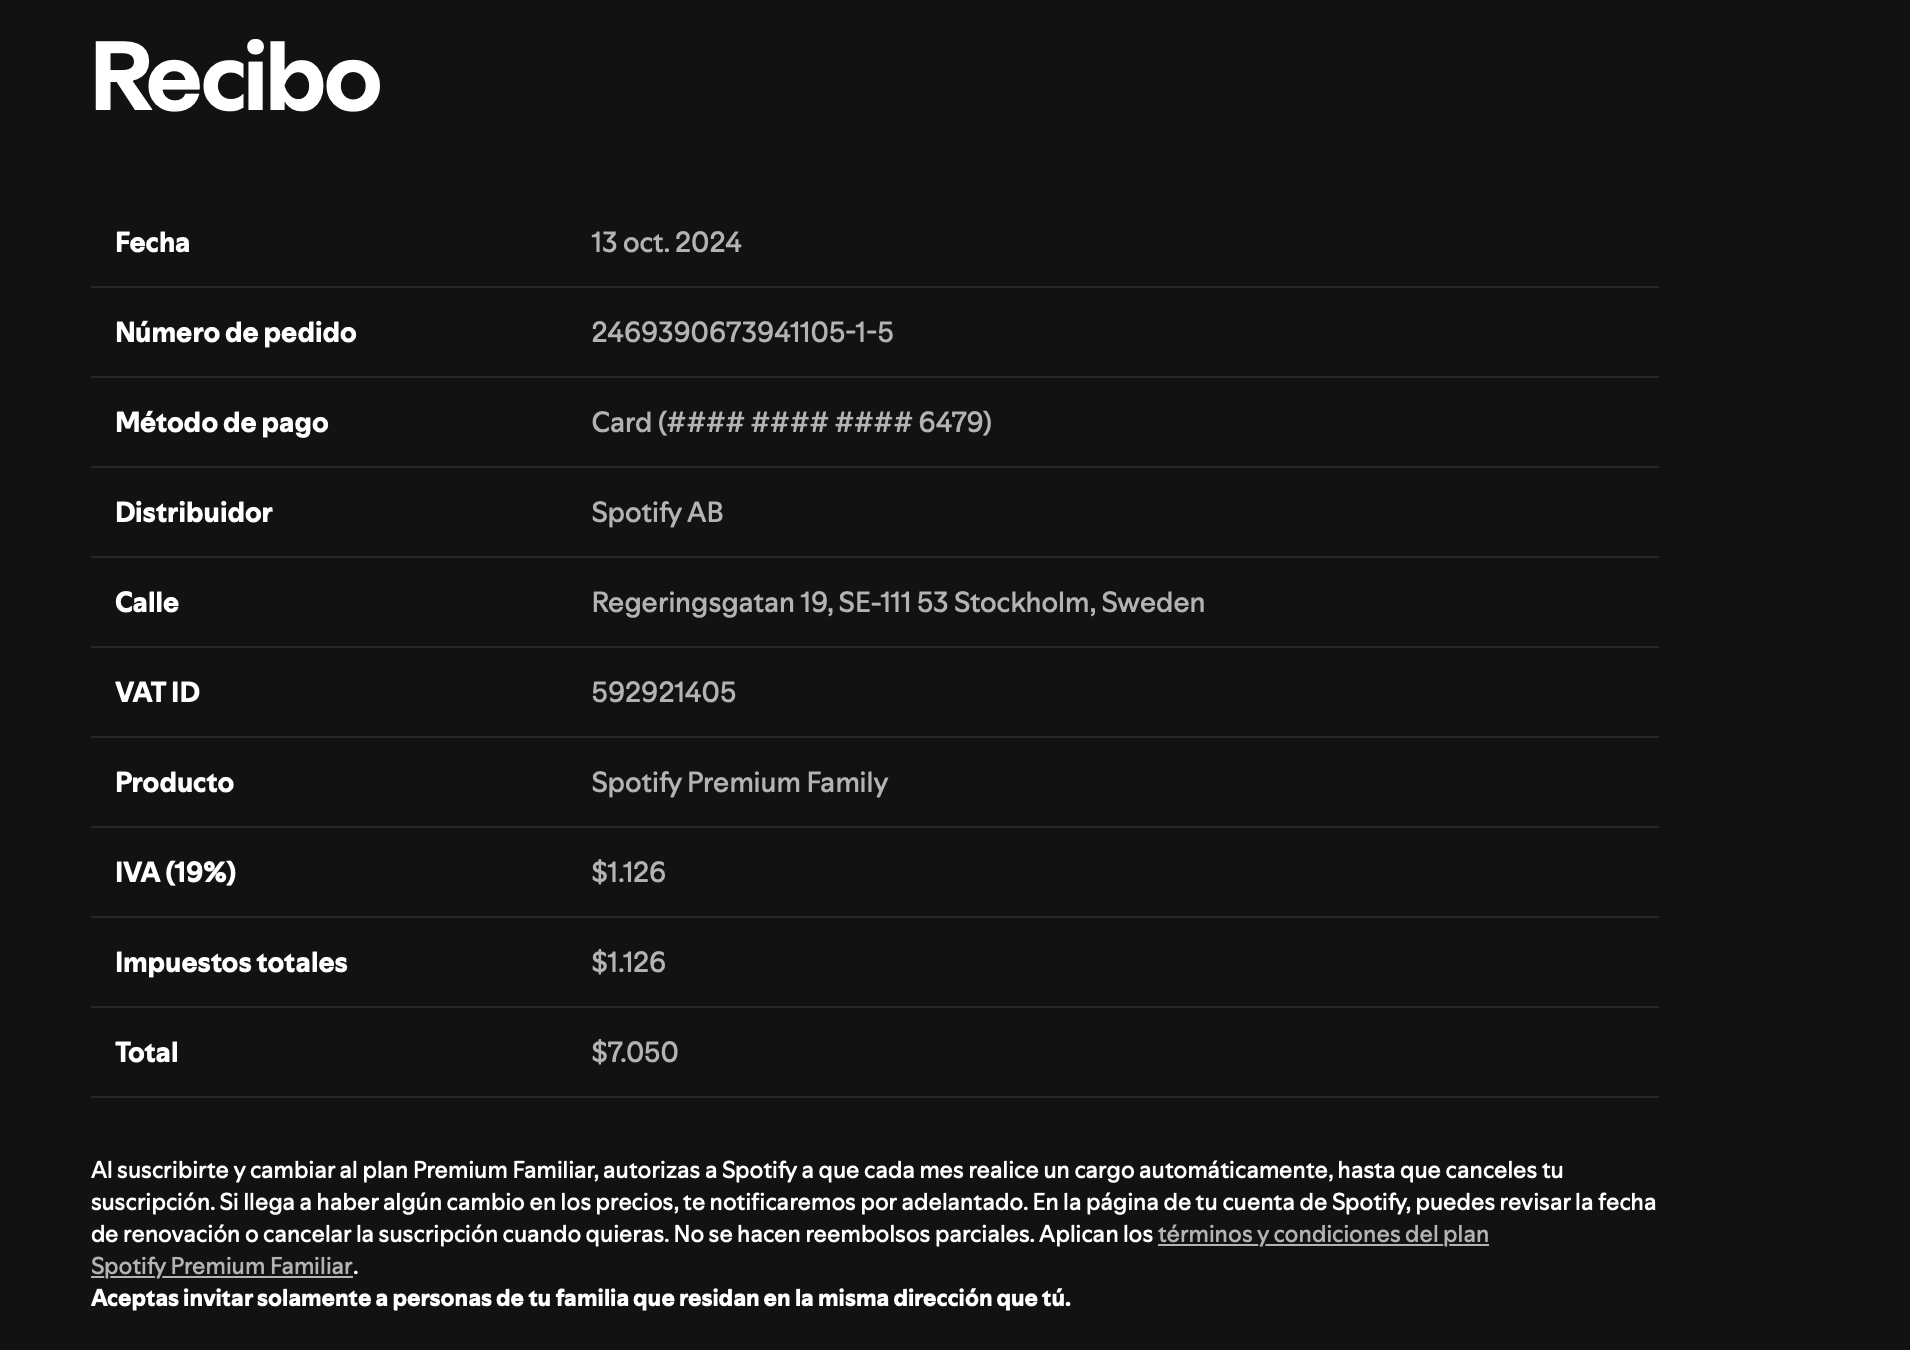
Task: Click the Calle row label
Action: pyautogui.click(x=146, y=602)
